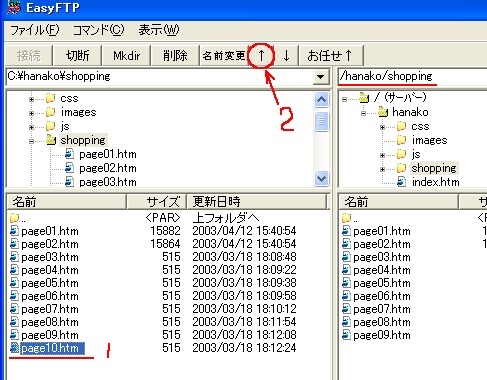Viewport: 487px width, 380px height.
Task: Select page03.htm in the server file list
Action: [x=382, y=257]
